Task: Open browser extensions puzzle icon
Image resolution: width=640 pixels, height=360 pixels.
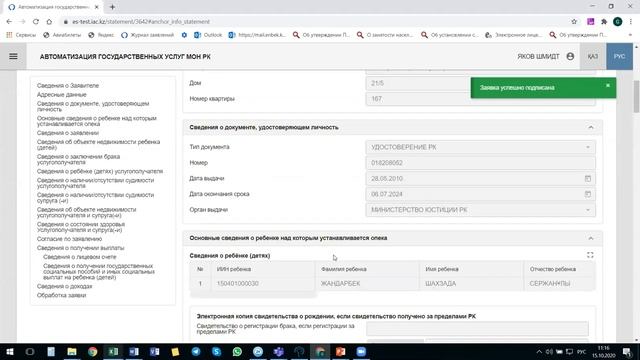Action: pyautogui.click(x=604, y=22)
